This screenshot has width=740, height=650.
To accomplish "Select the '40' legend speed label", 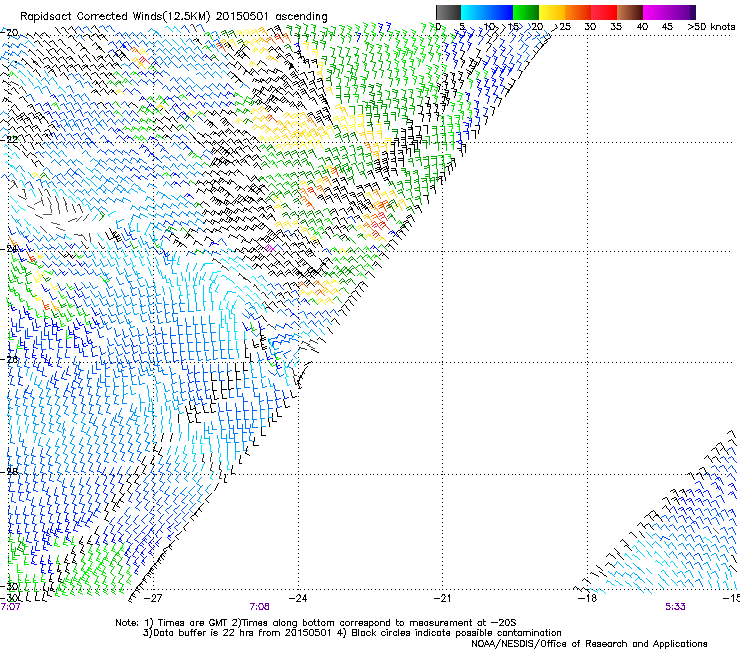I will 642,27.
